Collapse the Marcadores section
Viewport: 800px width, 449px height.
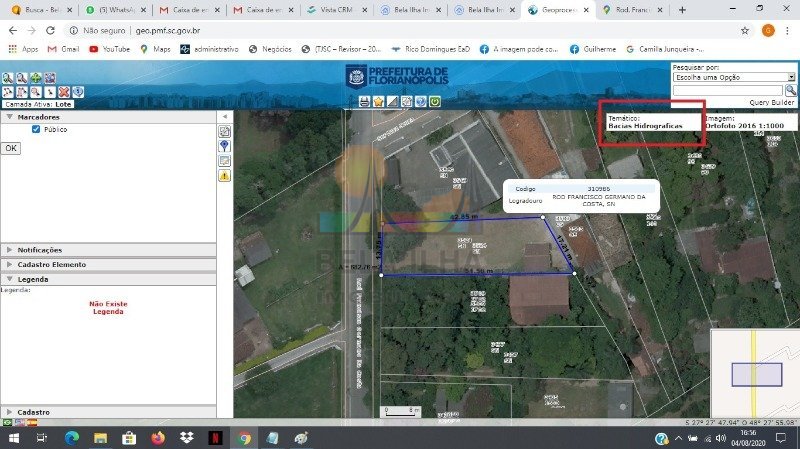pos(108,117)
